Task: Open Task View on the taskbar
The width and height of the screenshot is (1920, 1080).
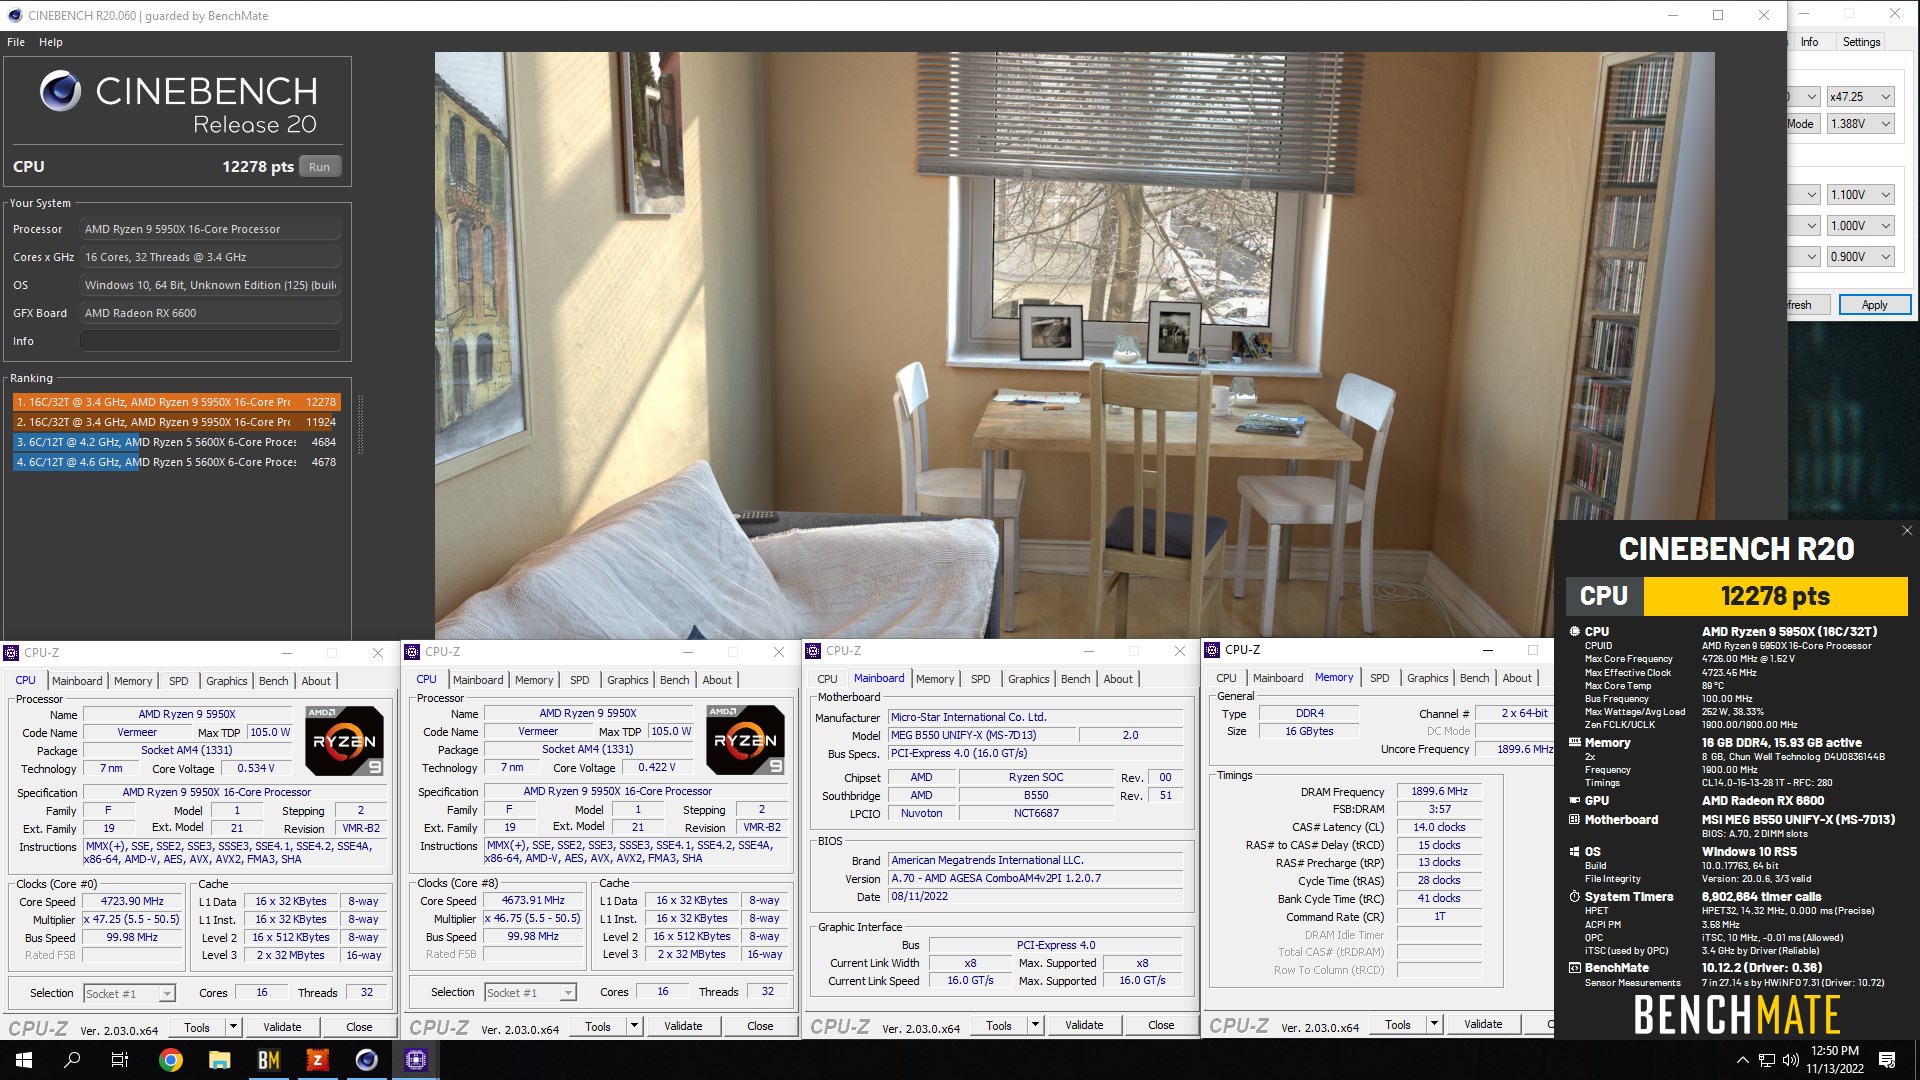Action: click(x=120, y=1060)
